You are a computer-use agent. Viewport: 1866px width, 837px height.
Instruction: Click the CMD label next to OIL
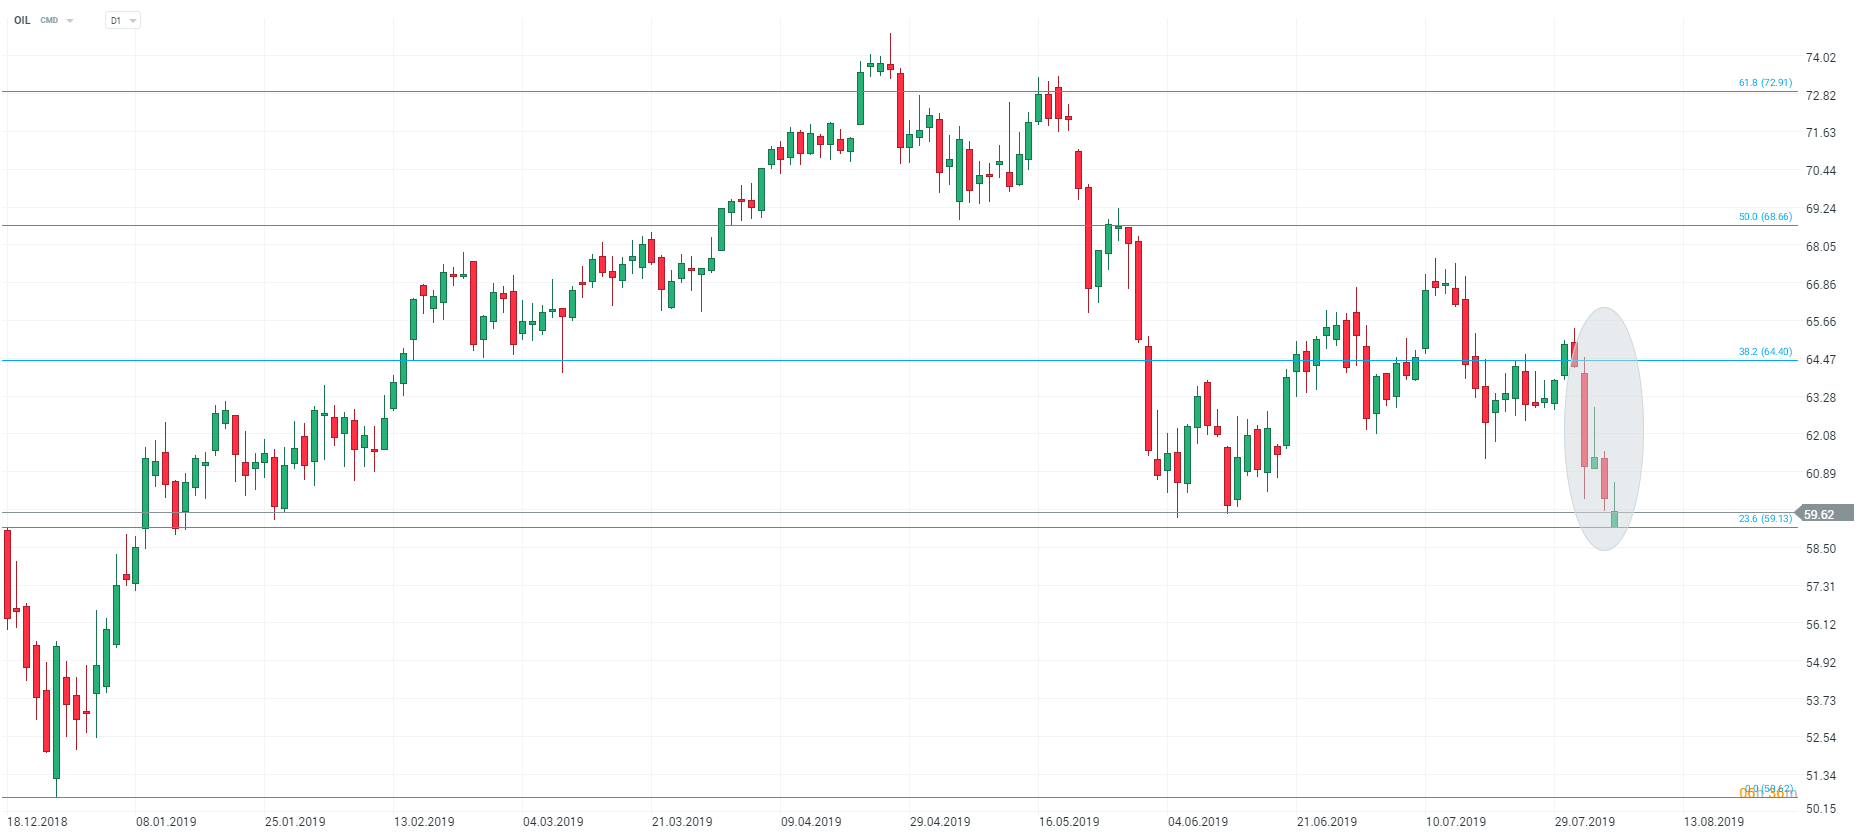tap(49, 21)
